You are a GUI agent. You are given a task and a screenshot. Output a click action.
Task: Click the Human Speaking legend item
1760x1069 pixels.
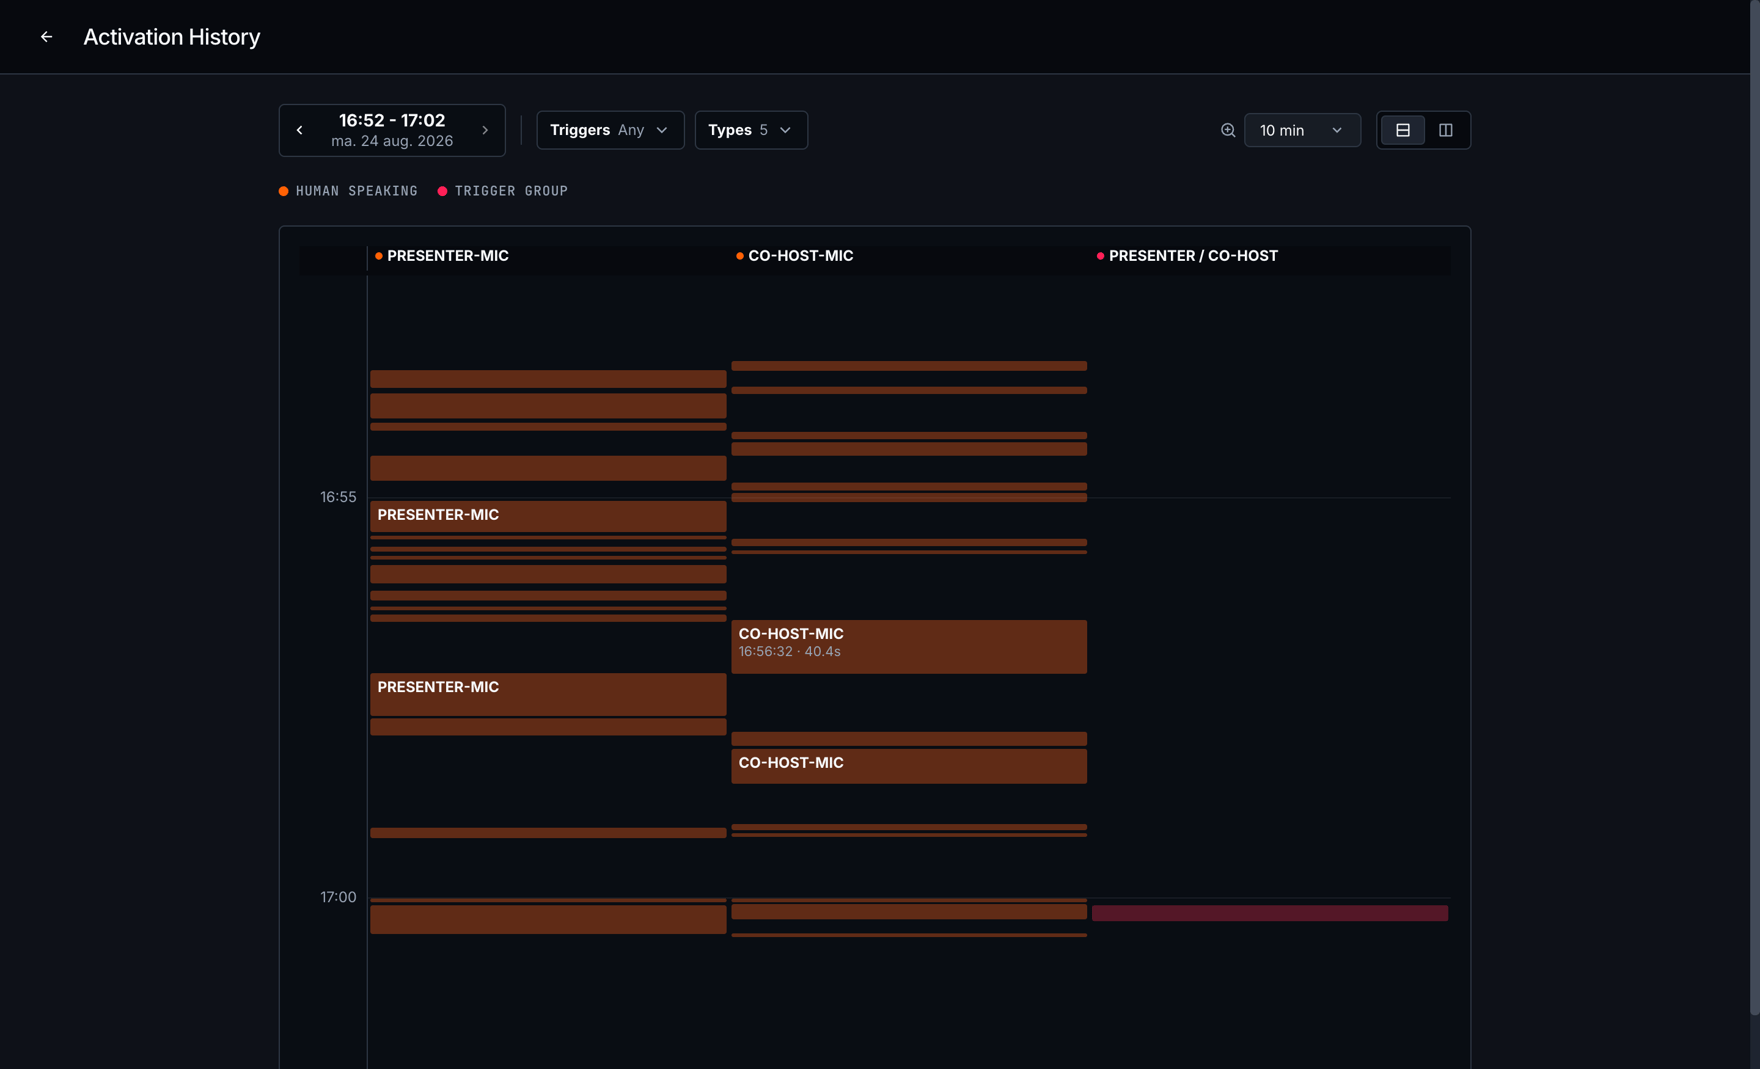pyautogui.click(x=348, y=191)
